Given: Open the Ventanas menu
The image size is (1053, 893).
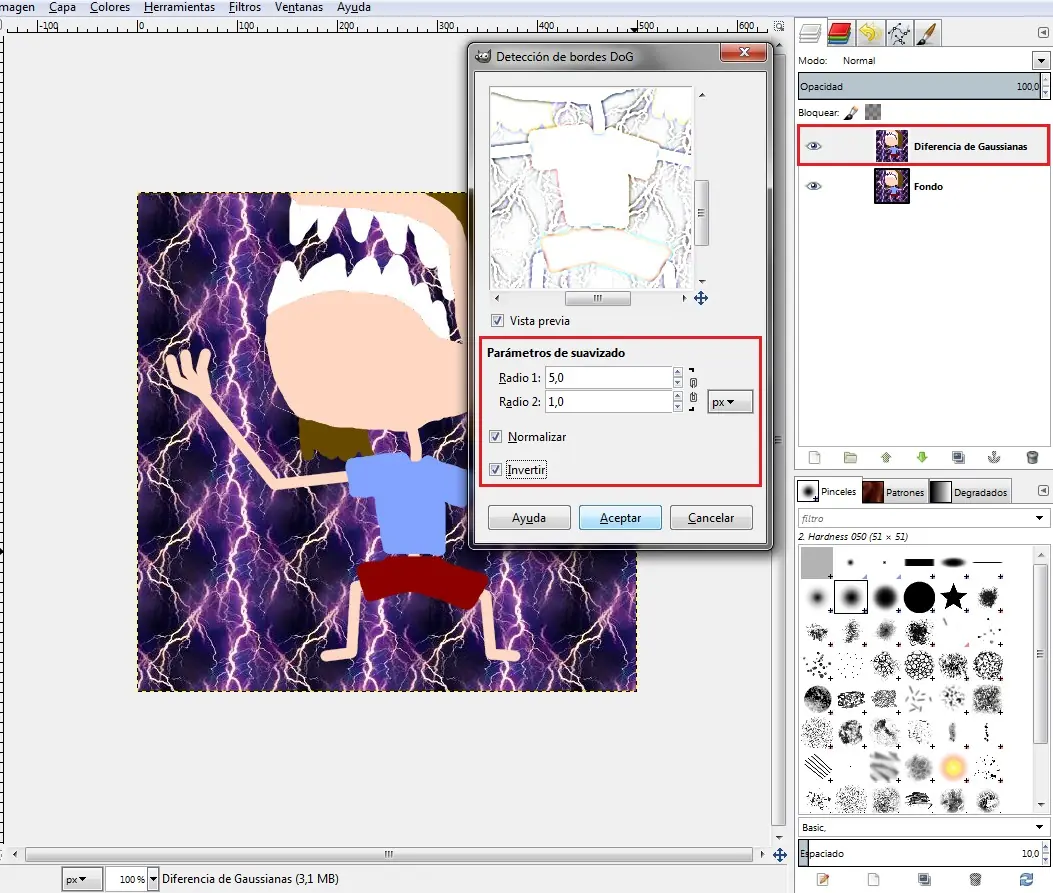Looking at the screenshot, I should click(x=299, y=7).
